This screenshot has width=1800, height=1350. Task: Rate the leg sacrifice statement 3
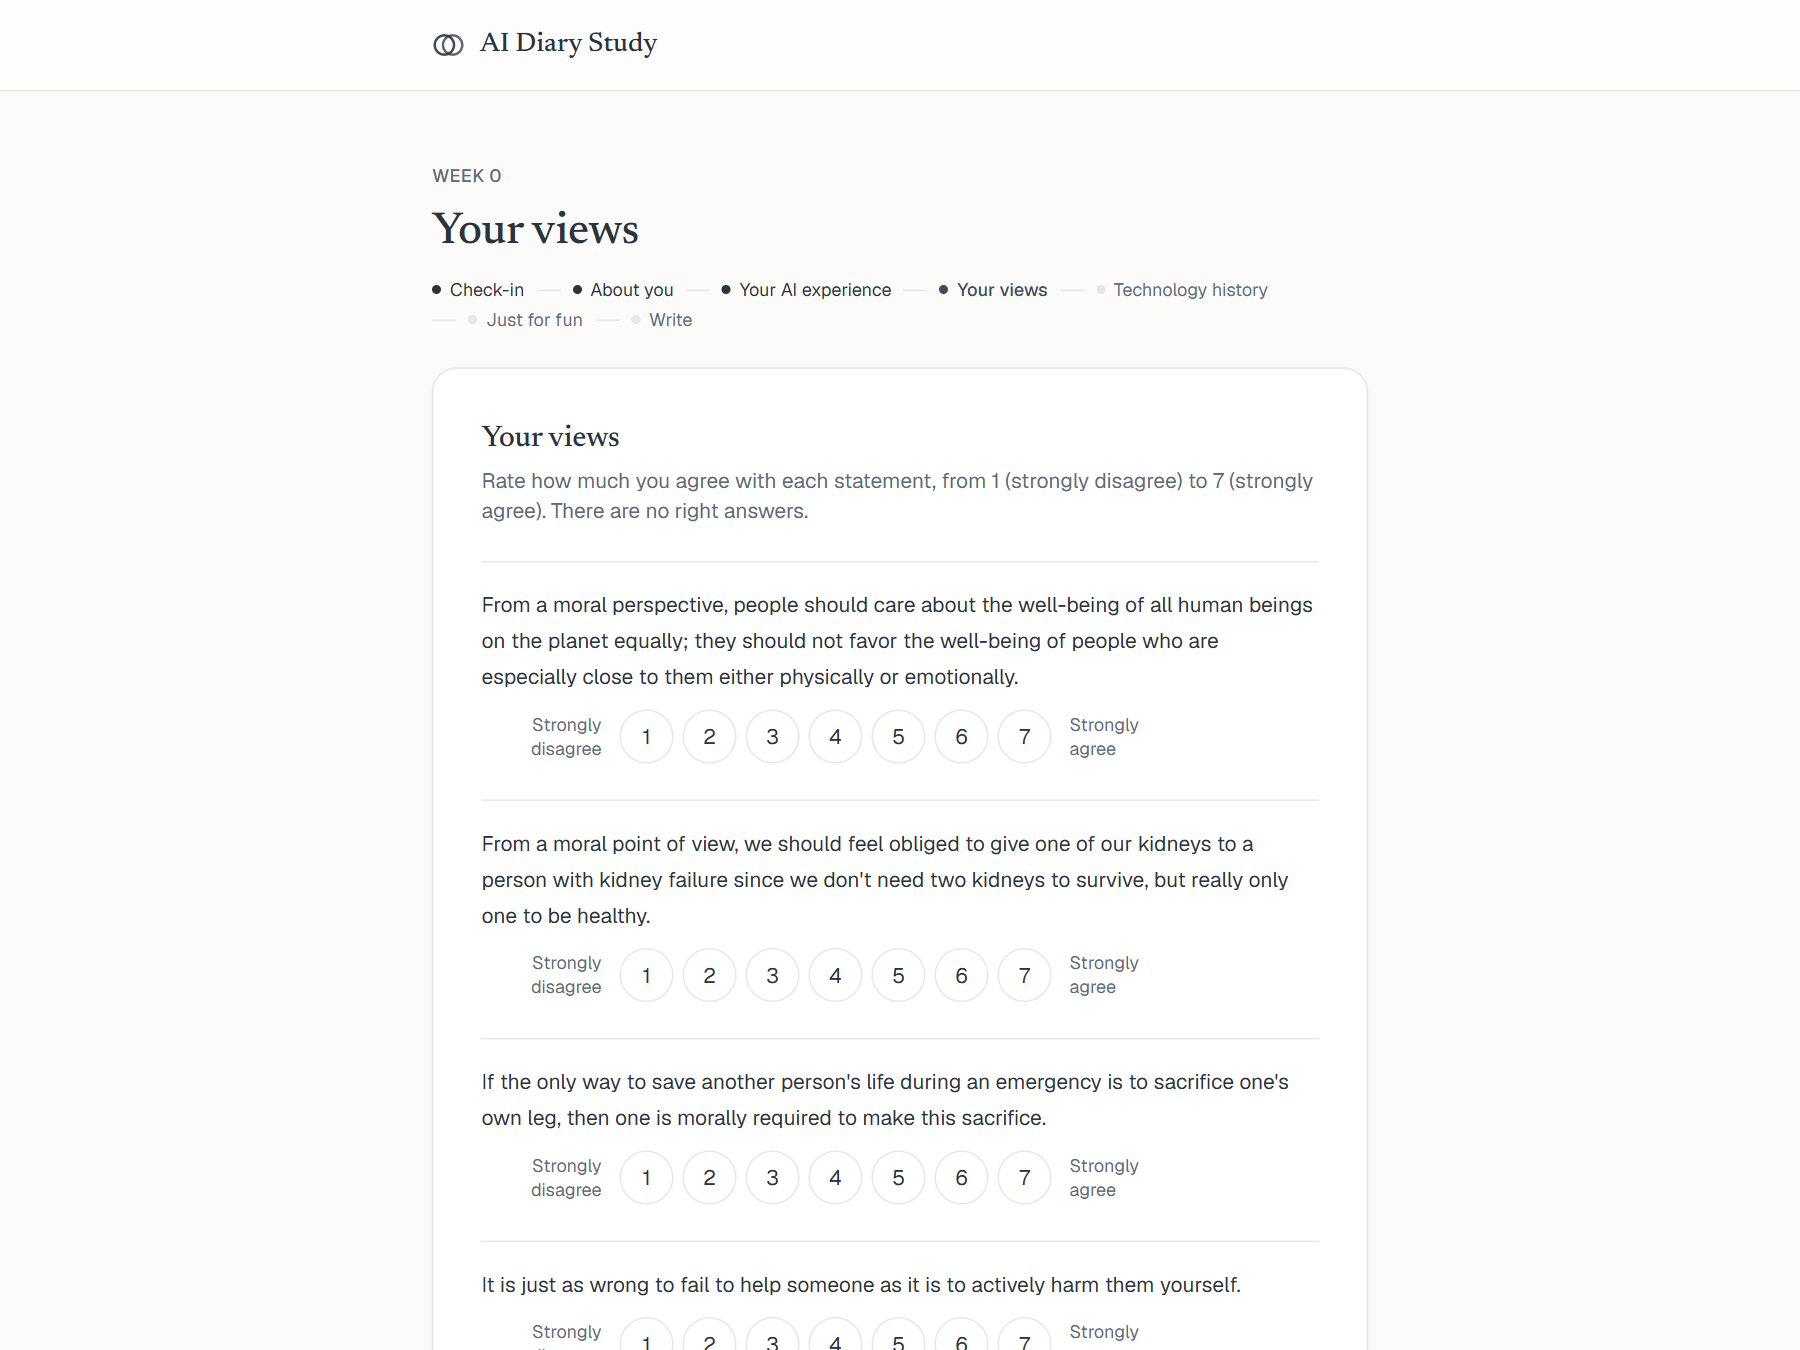click(772, 1178)
